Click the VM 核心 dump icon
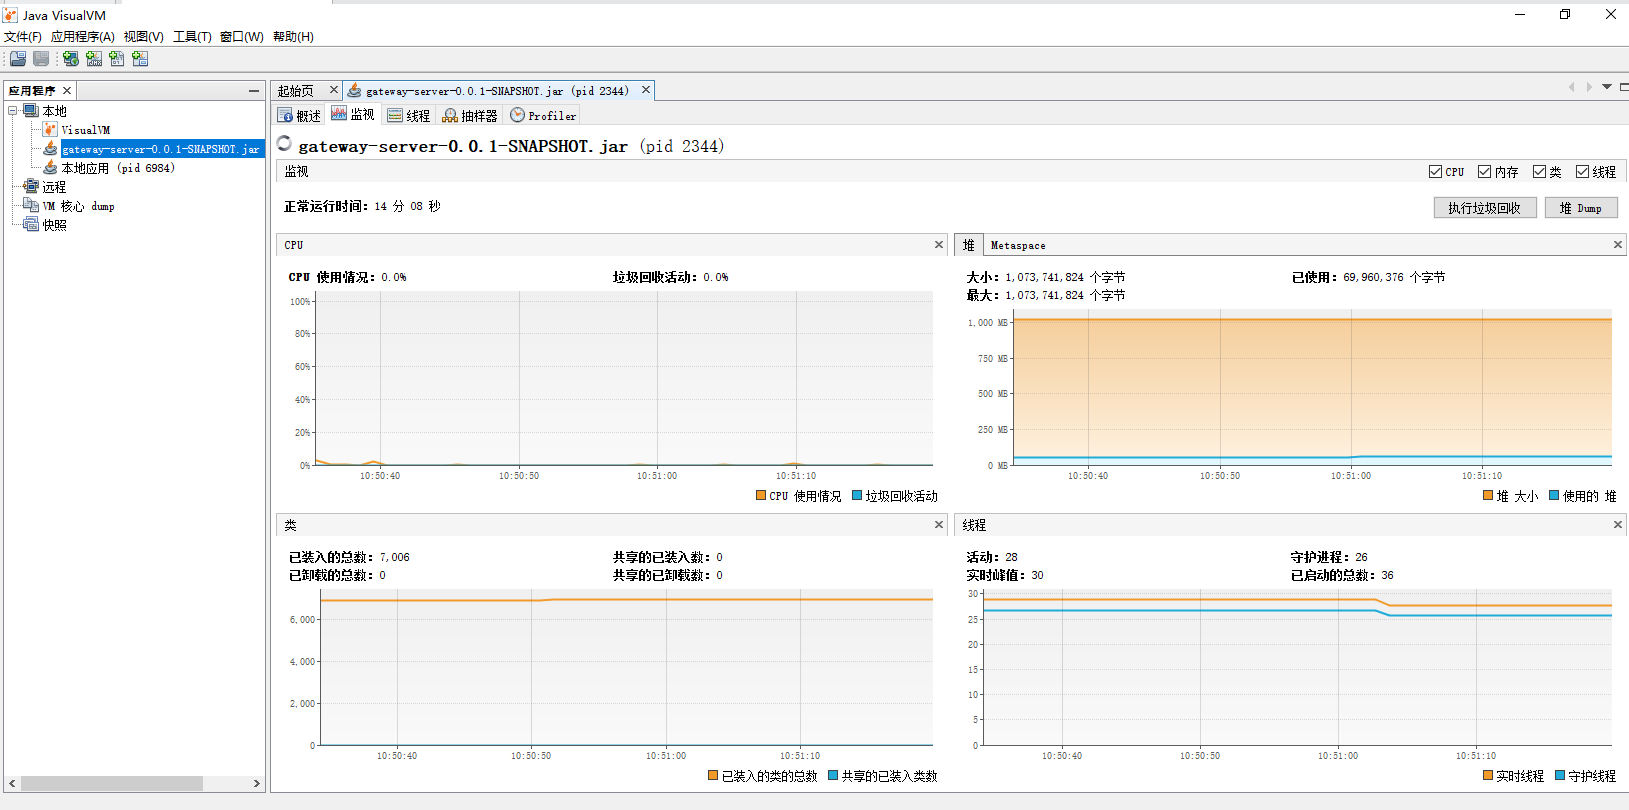 click(x=31, y=206)
